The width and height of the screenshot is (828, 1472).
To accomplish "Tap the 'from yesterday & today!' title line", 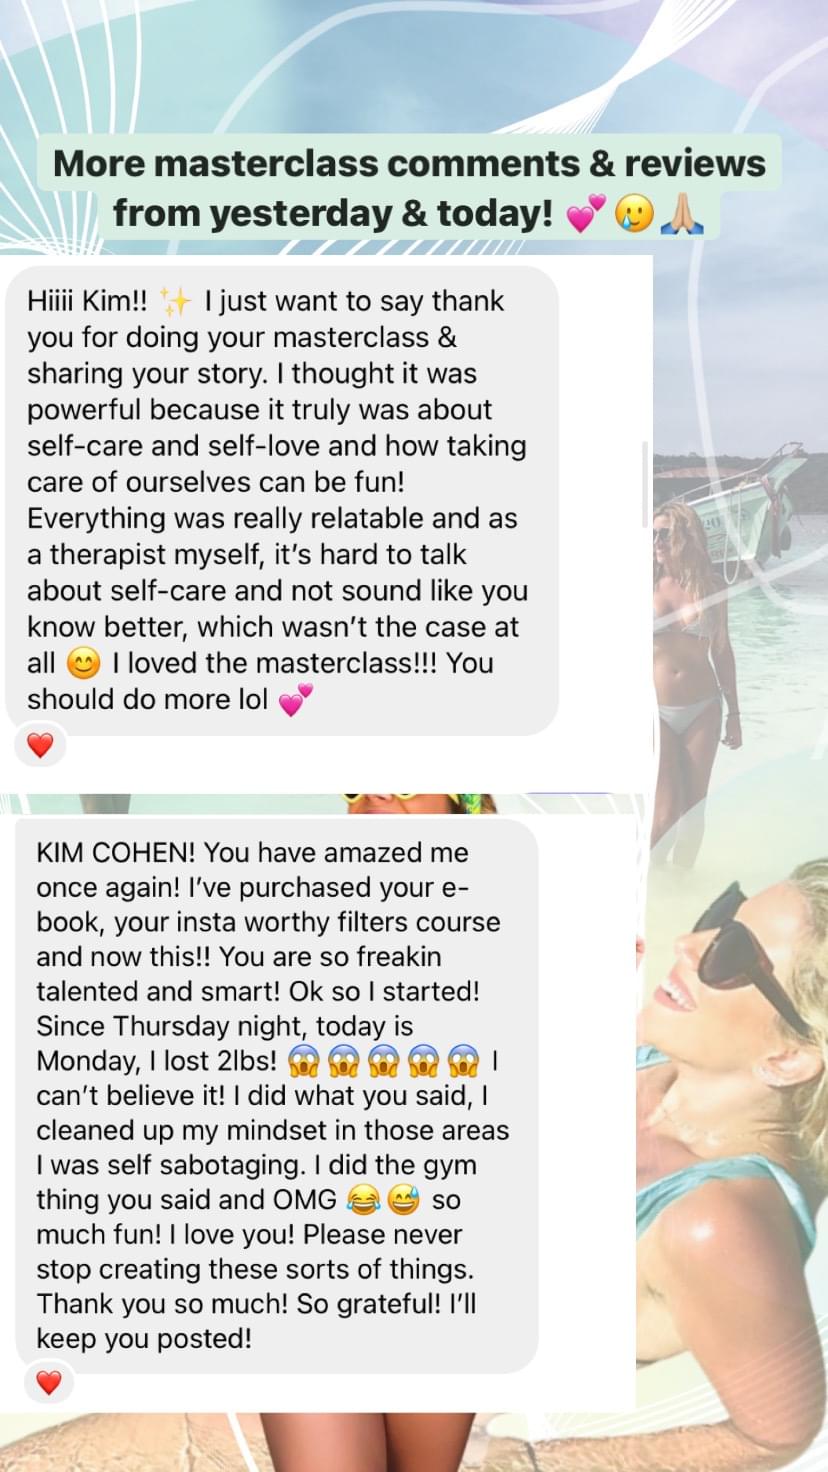I will 333,213.
